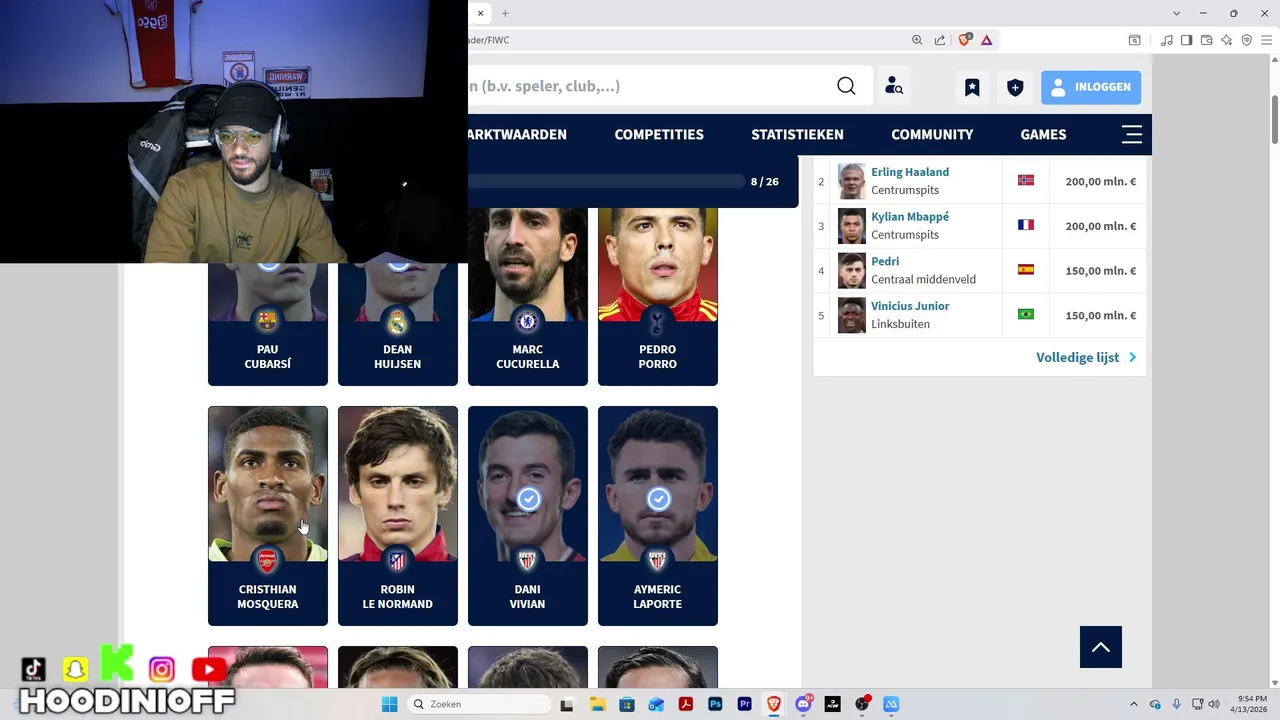Screen dimensions: 1280x720
Task: Select the Robin Le Normand player card
Action: click(398, 515)
